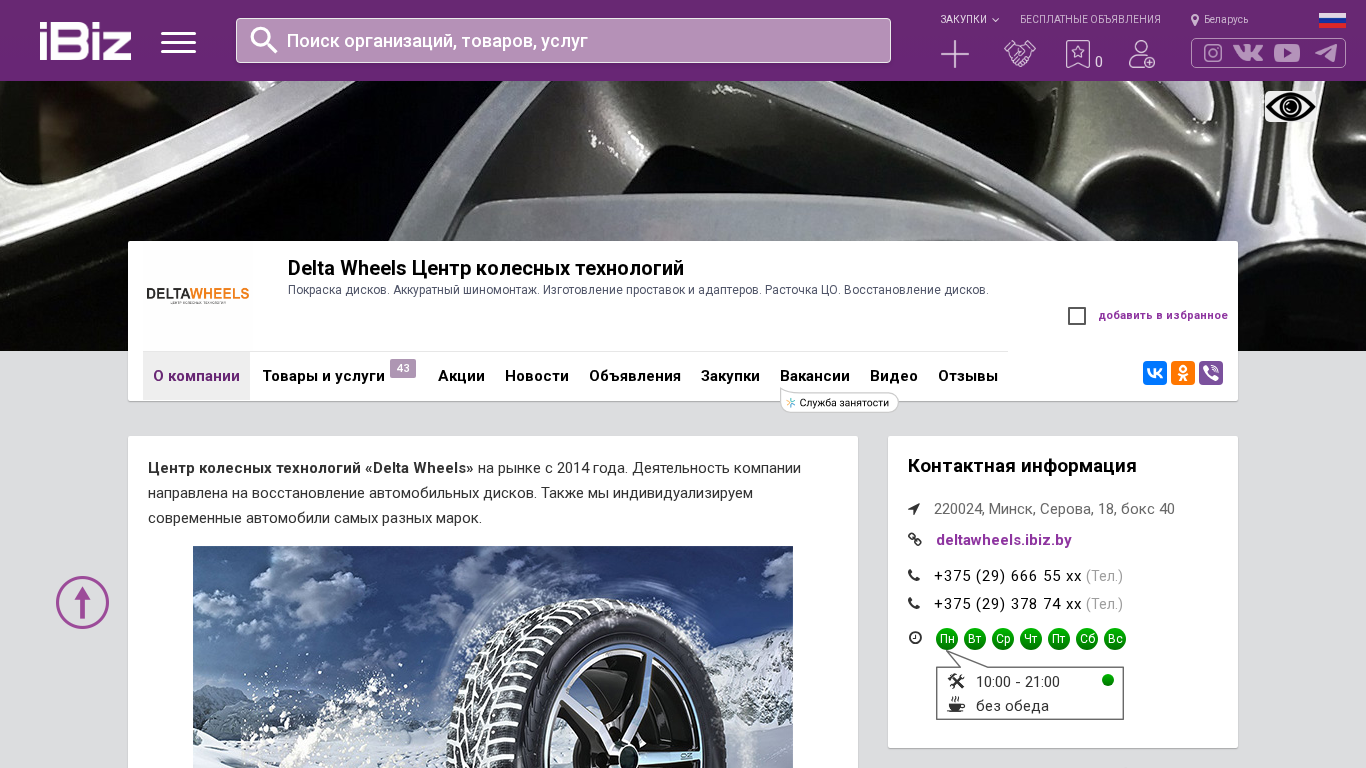
Task: Visit iBiz YouTube channel
Action: pos(1287,53)
